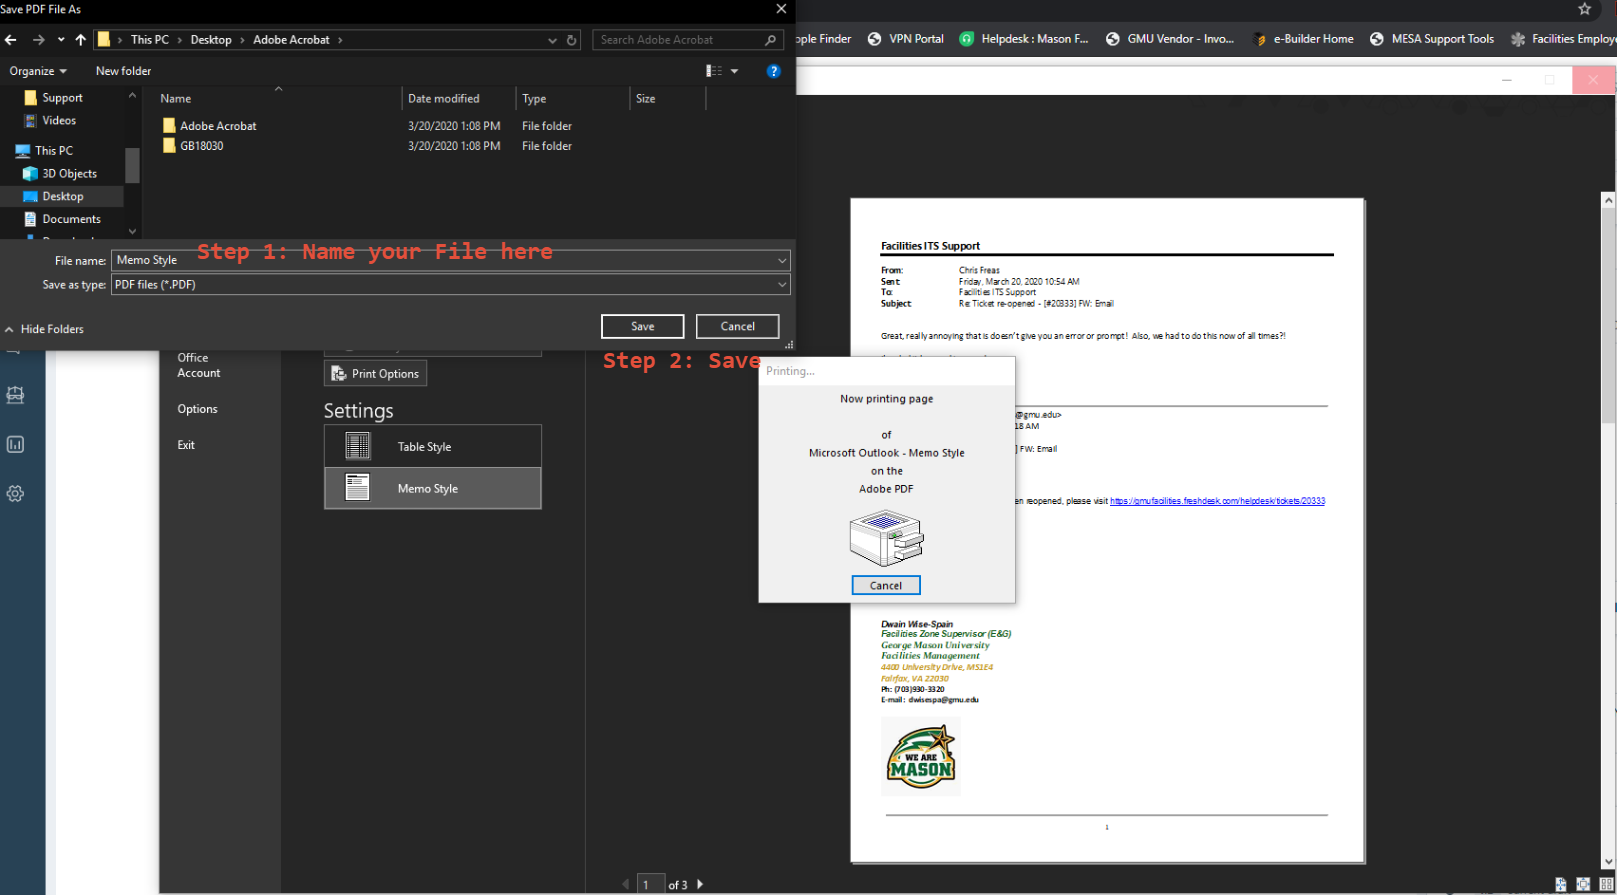This screenshot has width=1617, height=895.
Task: Go up one folder level with up arrow
Action: 81,40
